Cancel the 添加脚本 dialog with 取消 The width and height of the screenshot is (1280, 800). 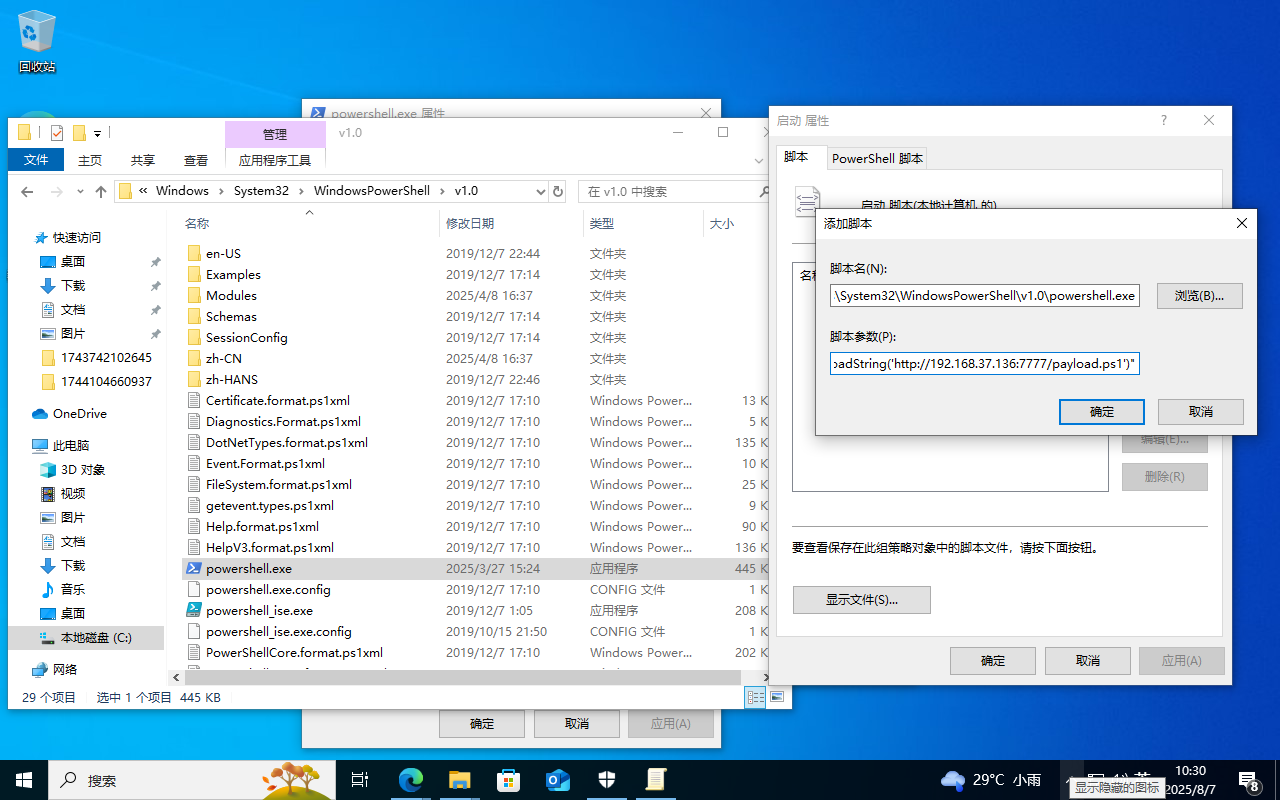point(1201,411)
